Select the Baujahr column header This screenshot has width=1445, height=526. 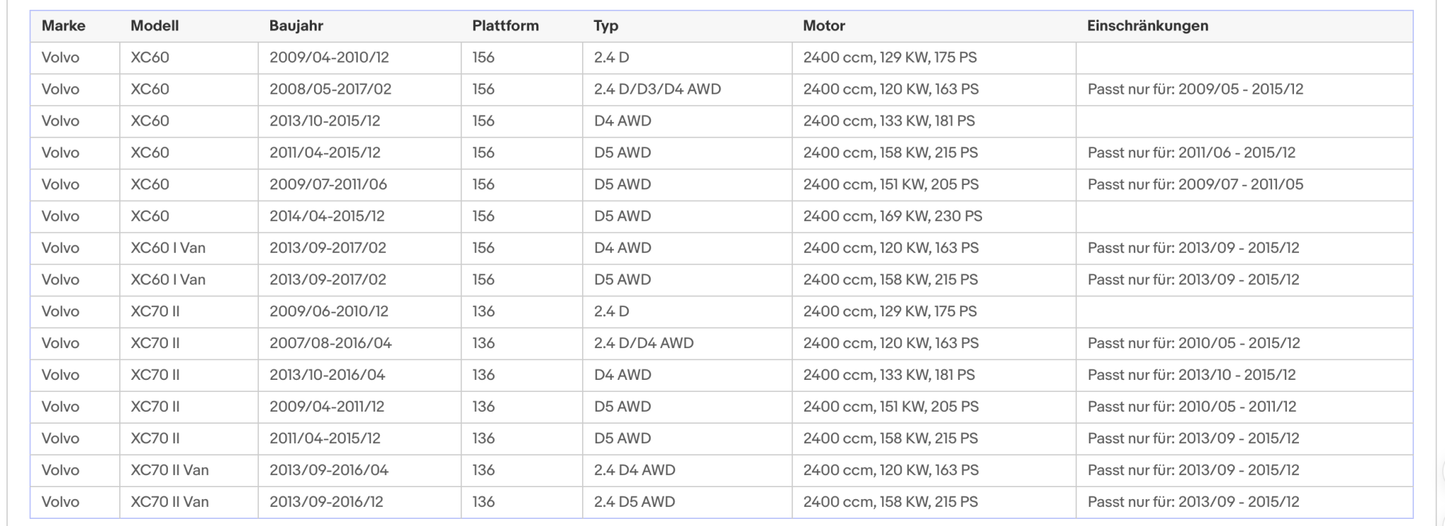pos(296,26)
